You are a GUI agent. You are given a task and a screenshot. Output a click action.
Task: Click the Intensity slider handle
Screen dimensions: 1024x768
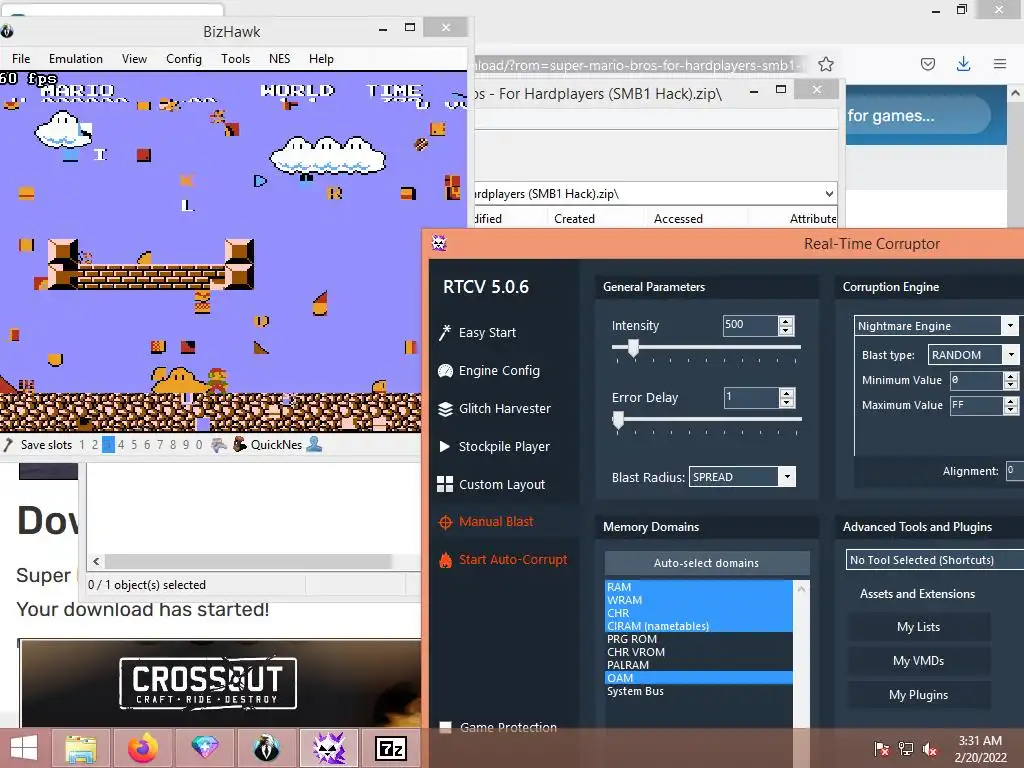[x=633, y=348]
